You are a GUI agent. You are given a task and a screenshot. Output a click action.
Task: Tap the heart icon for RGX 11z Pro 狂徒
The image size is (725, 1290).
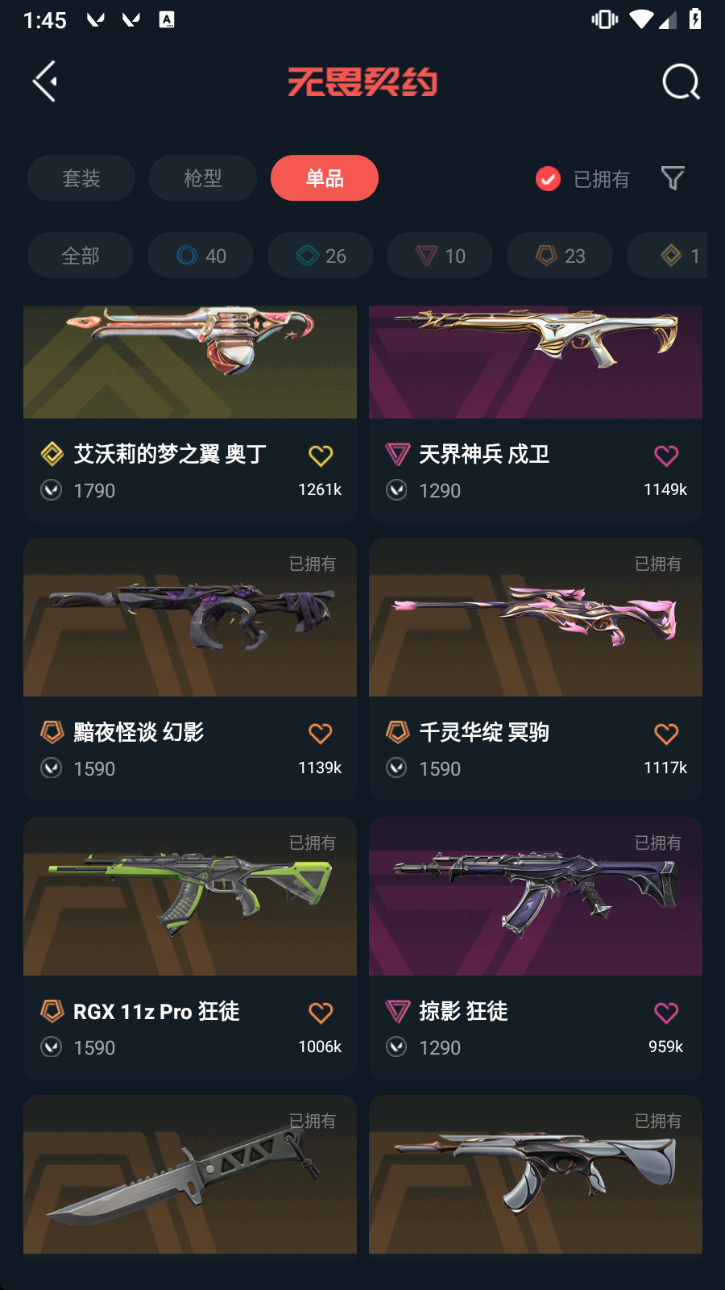click(x=320, y=1013)
